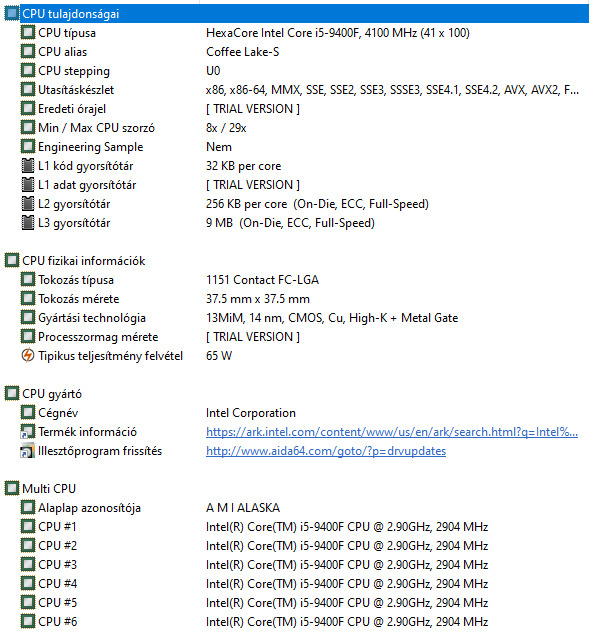Click the icon next to 'Tokozás típusa'
The height and width of the screenshot is (641, 604).
pos(28,280)
